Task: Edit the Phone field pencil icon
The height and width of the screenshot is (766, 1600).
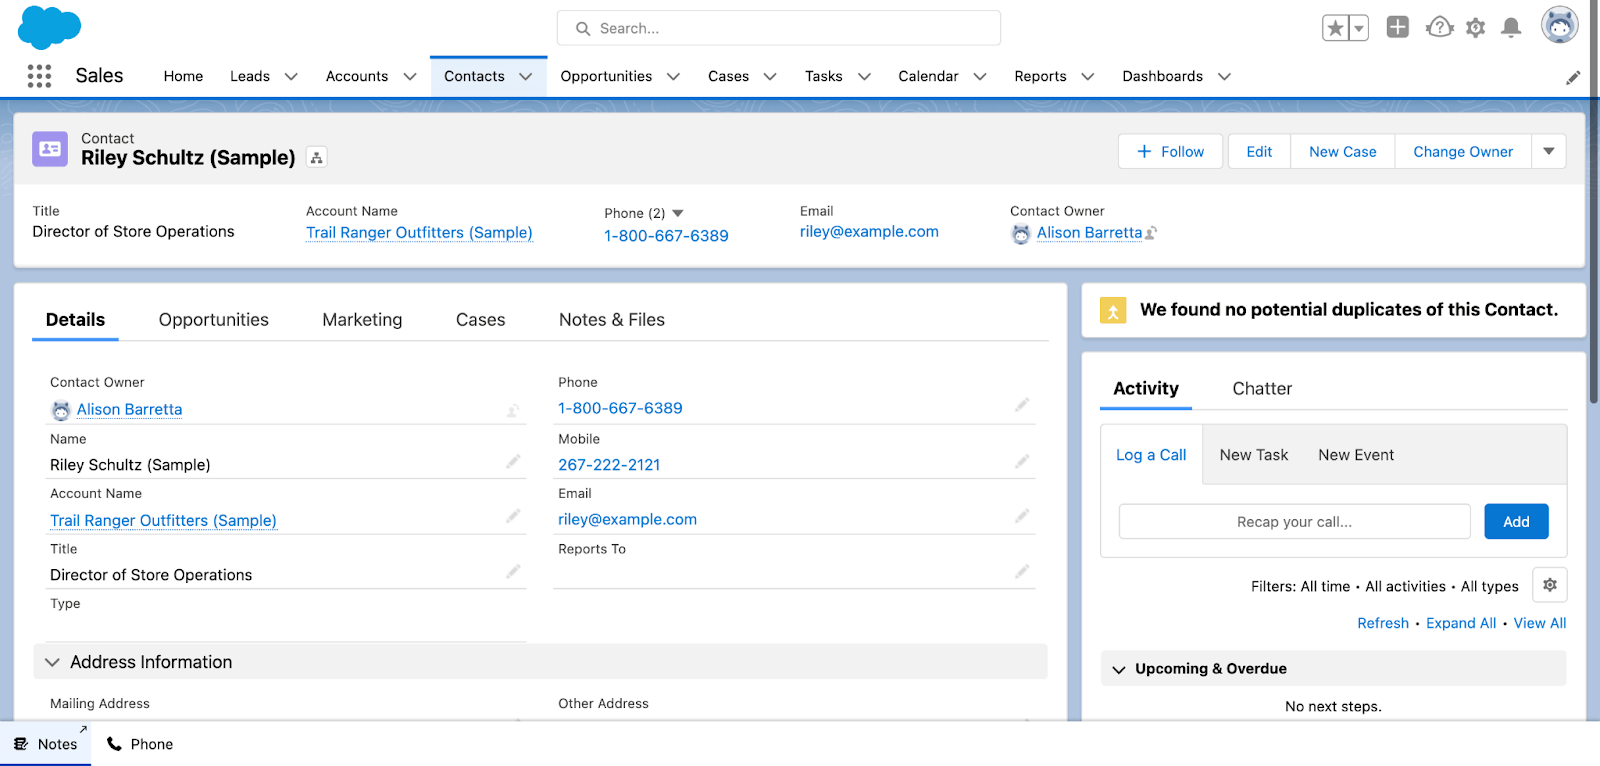Action: click(1022, 405)
